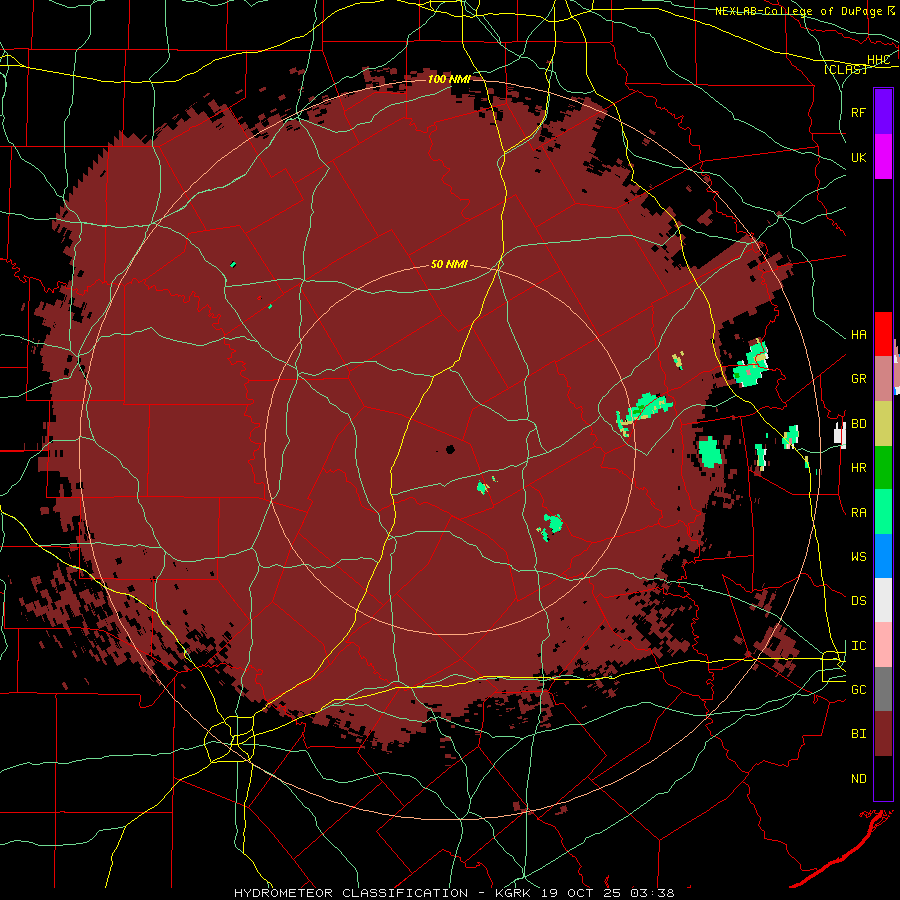Click the NEXLAB-College of DuPage header text

(800, 11)
